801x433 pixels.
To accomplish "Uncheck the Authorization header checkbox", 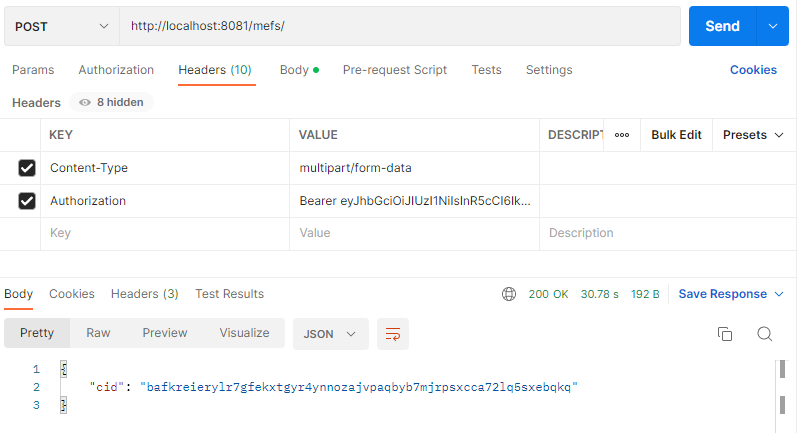I will (x=27, y=201).
